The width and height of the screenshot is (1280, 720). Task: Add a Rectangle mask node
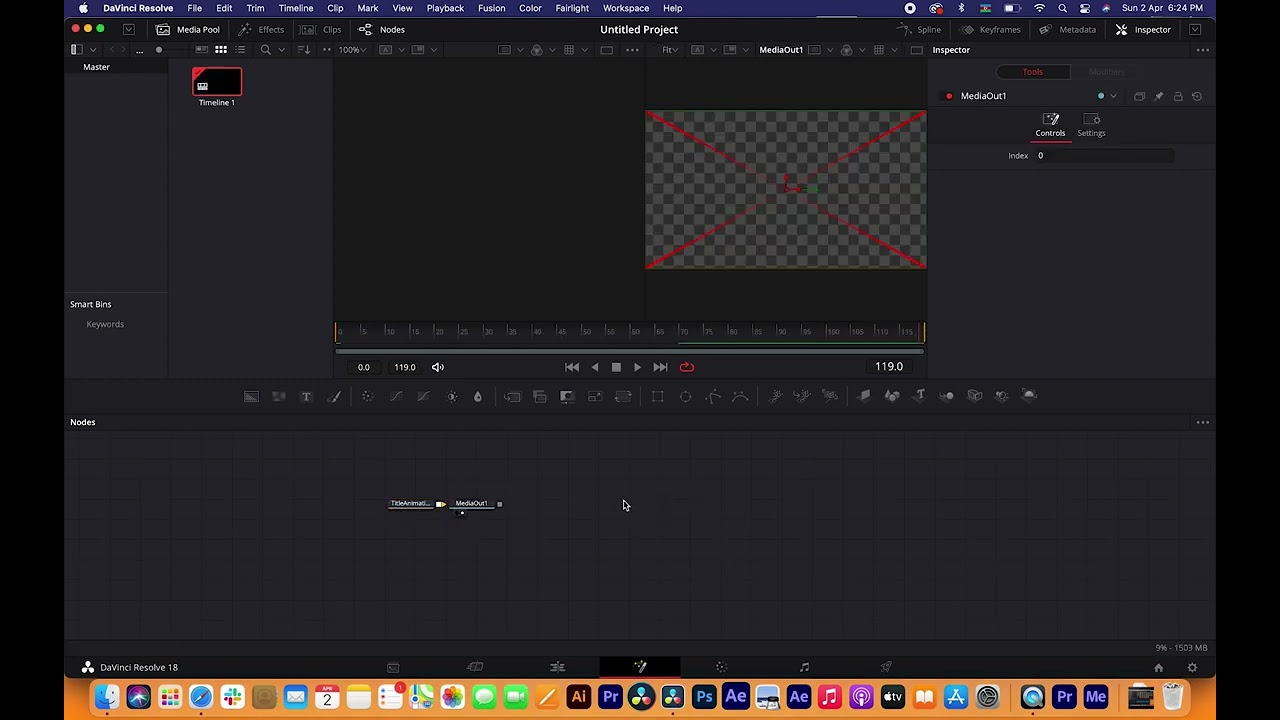pos(658,396)
